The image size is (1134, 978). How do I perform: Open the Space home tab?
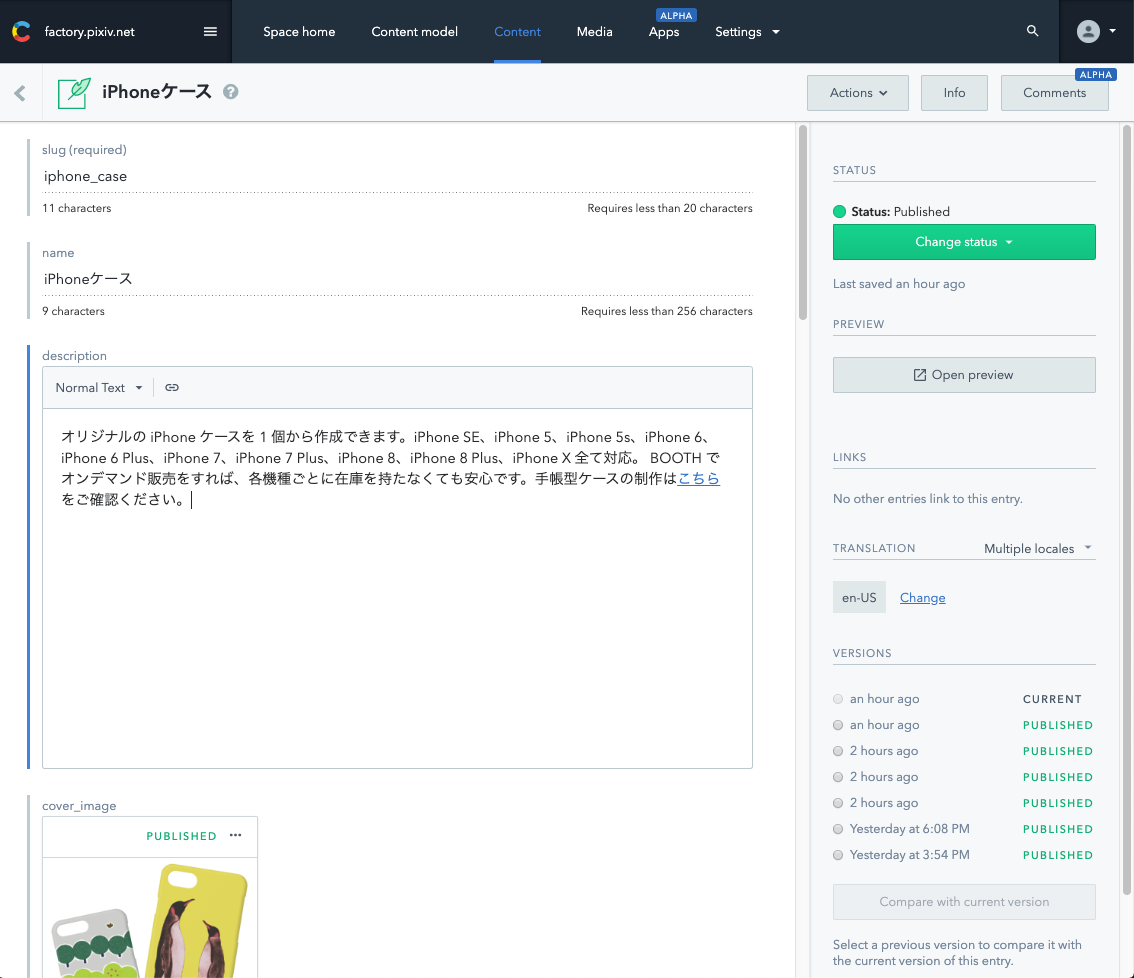(x=299, y=32)
